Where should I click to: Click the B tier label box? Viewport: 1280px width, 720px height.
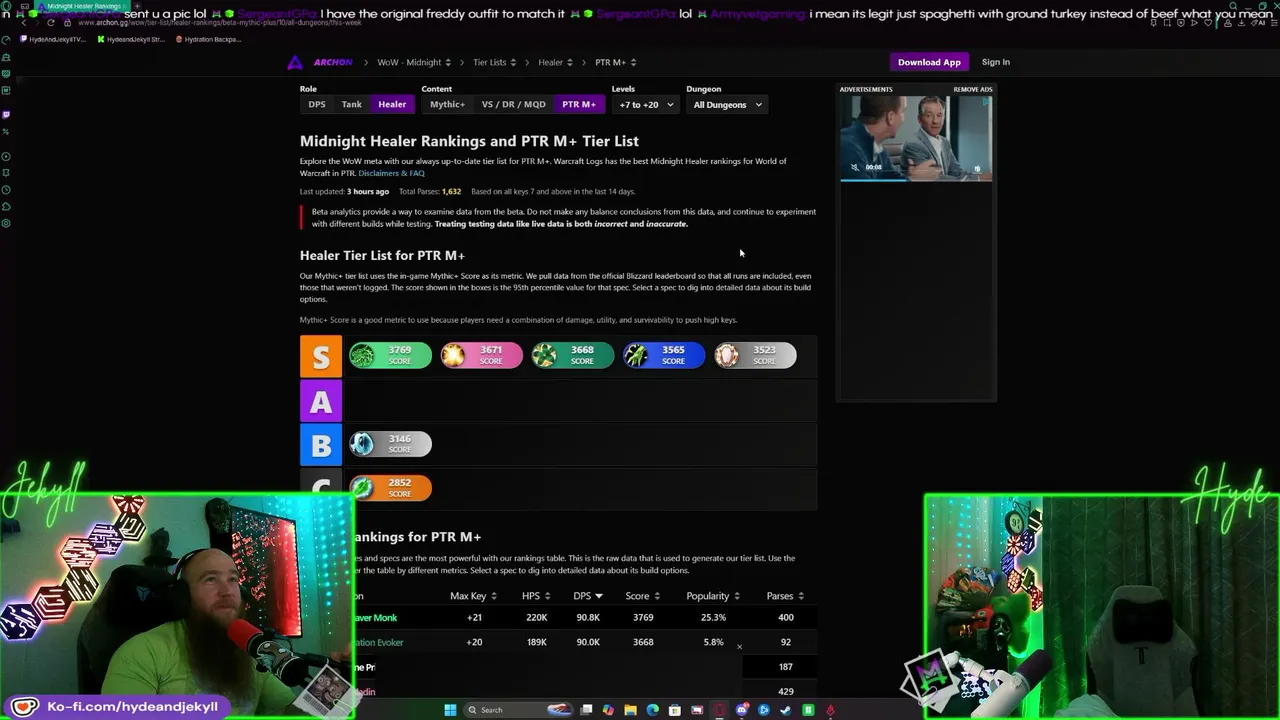click(x=321, y=444)
